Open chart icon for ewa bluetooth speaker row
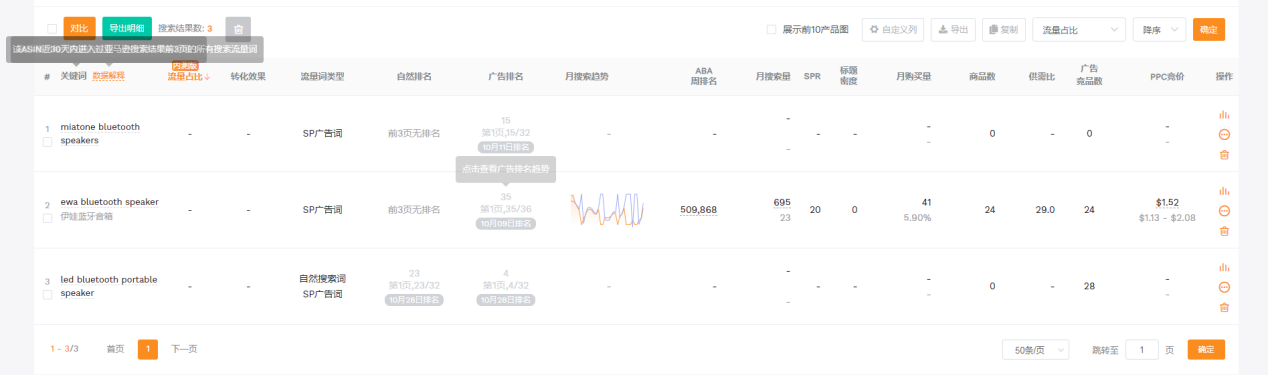This screenshot has width=1268, height=375. 1224,191
